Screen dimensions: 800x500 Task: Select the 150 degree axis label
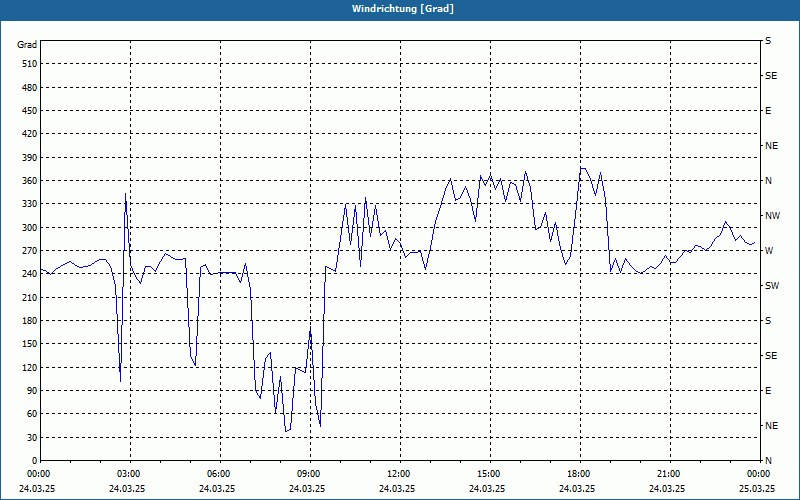pyautogui.click(x=29, y=344)
